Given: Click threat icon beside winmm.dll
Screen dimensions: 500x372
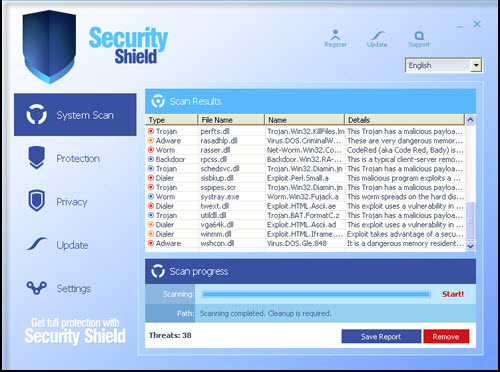Looking at the screenshot, I should [x=151, y=234].
